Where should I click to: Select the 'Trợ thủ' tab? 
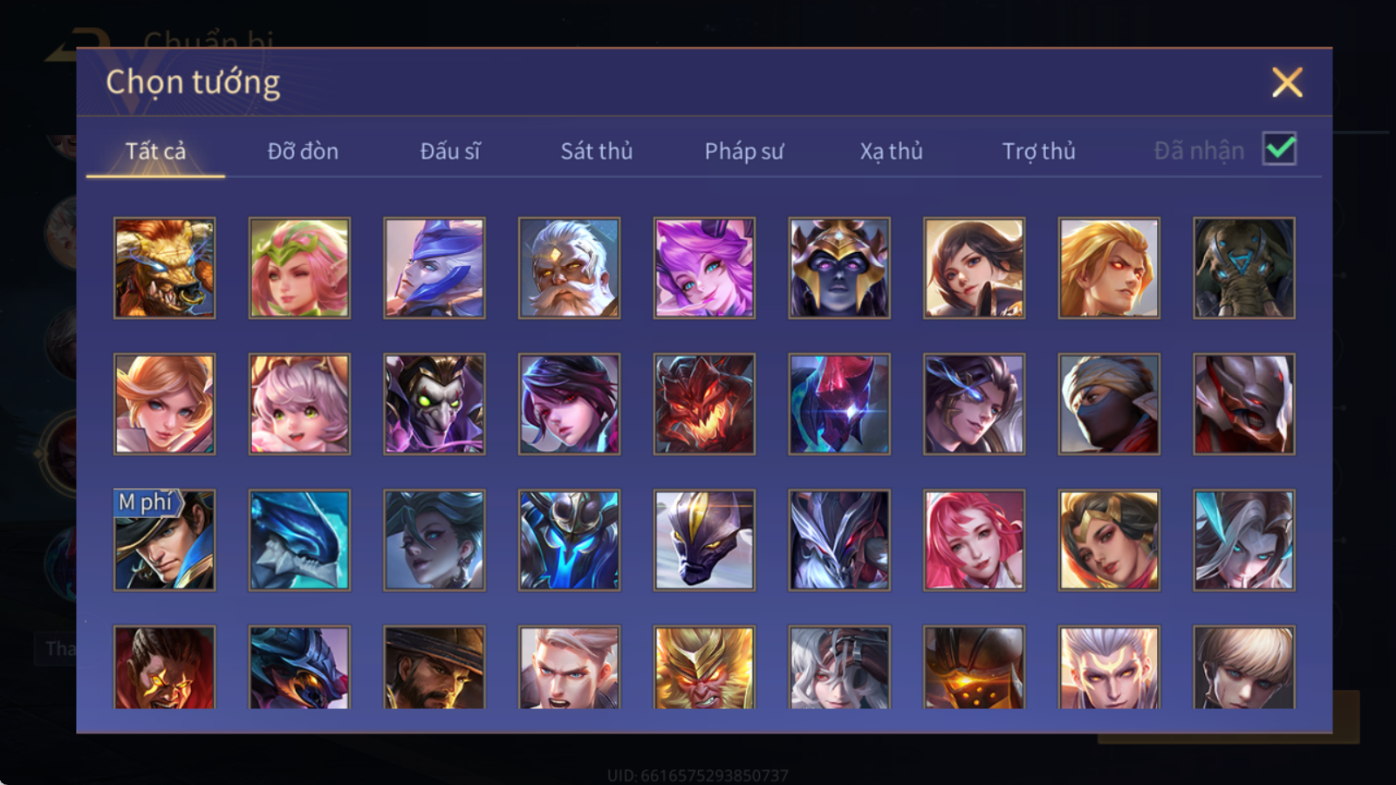tap(1038, 151)
